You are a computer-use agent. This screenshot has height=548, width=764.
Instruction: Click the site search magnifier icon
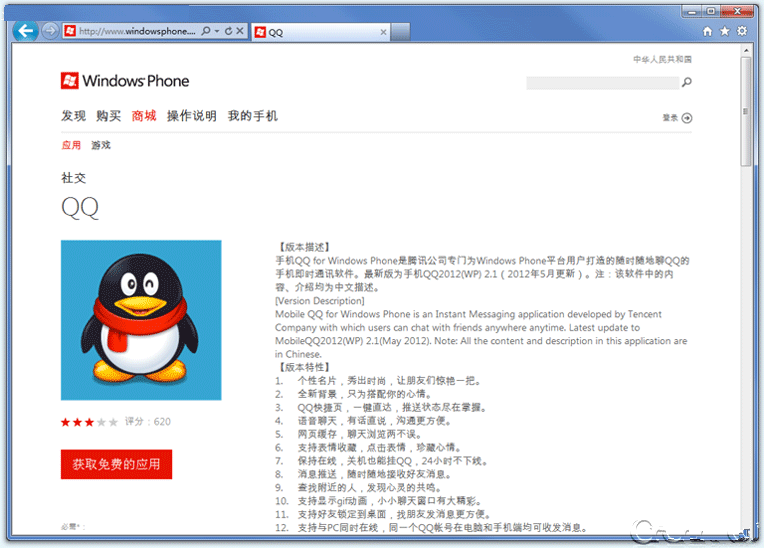pos(687,82)
